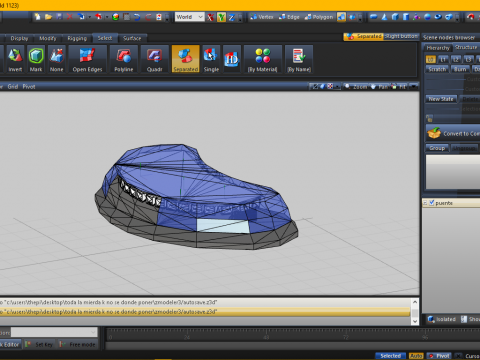Click the viewport Fit button
480x360 pixels.
coord(399,87)
